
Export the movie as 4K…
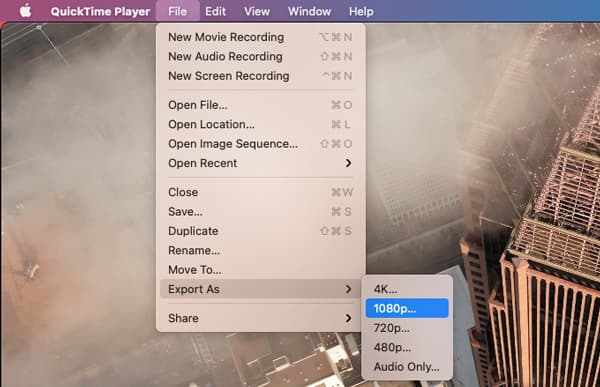click(407, 289)
